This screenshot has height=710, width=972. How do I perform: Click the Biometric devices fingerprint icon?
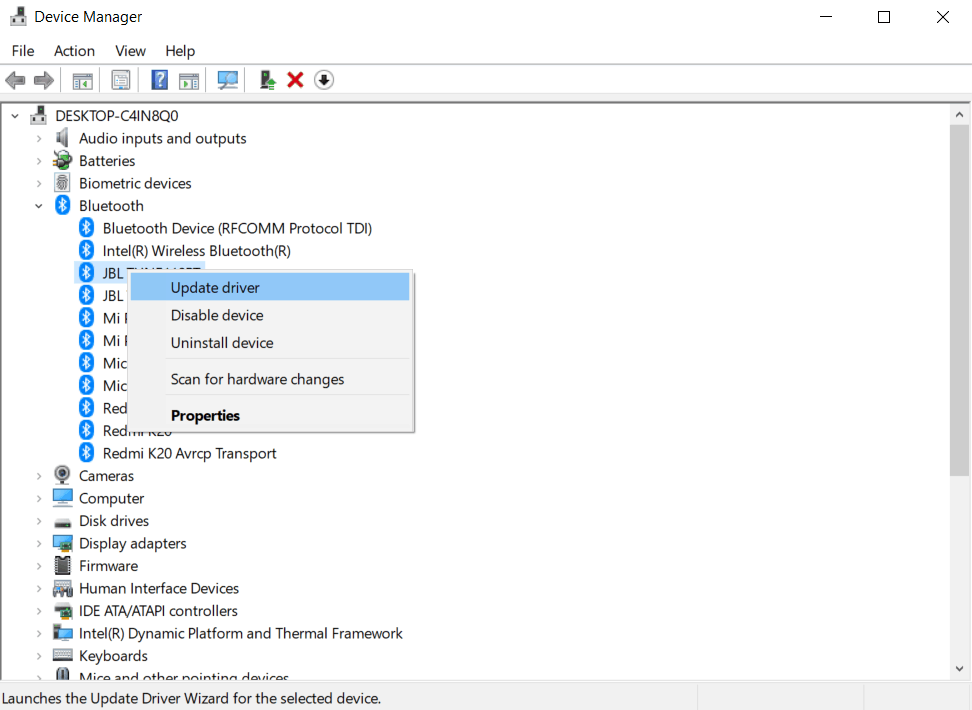click(62, 183)
